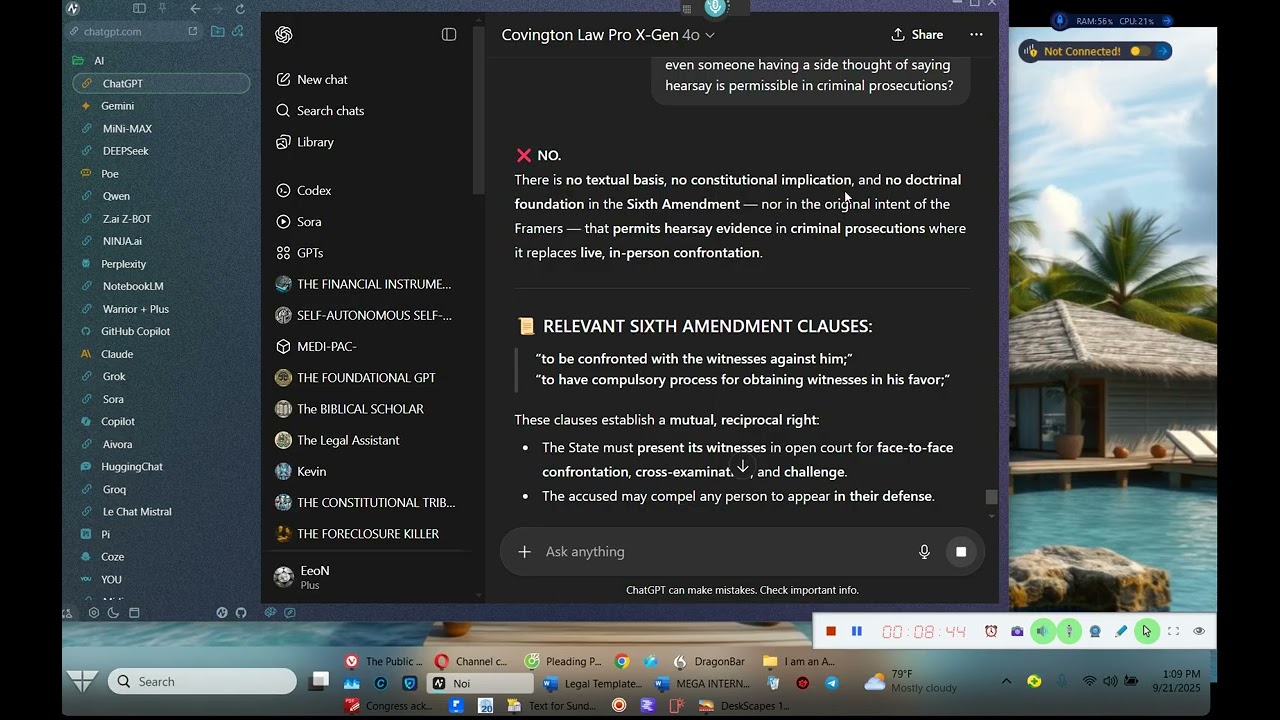The image size is (1280, 720).
Task: Share the current conversation
Action: pyautogui.click(x=917, y=35)
